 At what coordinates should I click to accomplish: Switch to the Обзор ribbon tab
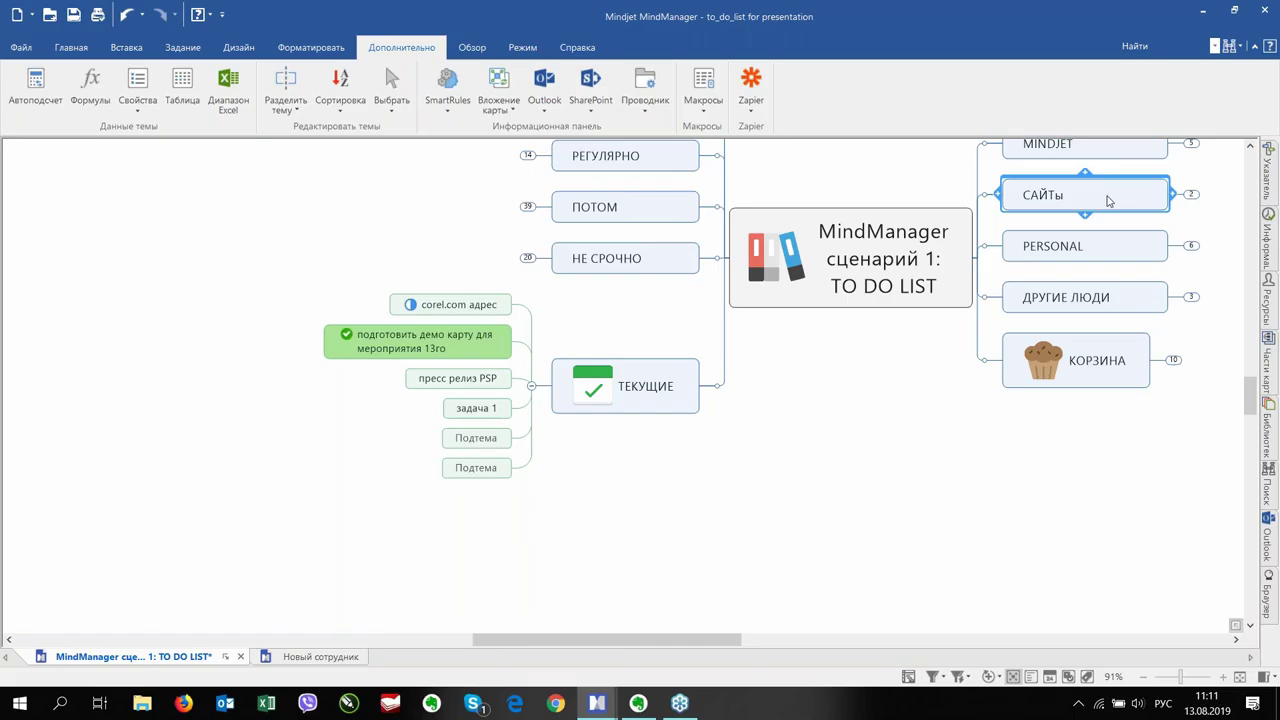coord(472,47)
